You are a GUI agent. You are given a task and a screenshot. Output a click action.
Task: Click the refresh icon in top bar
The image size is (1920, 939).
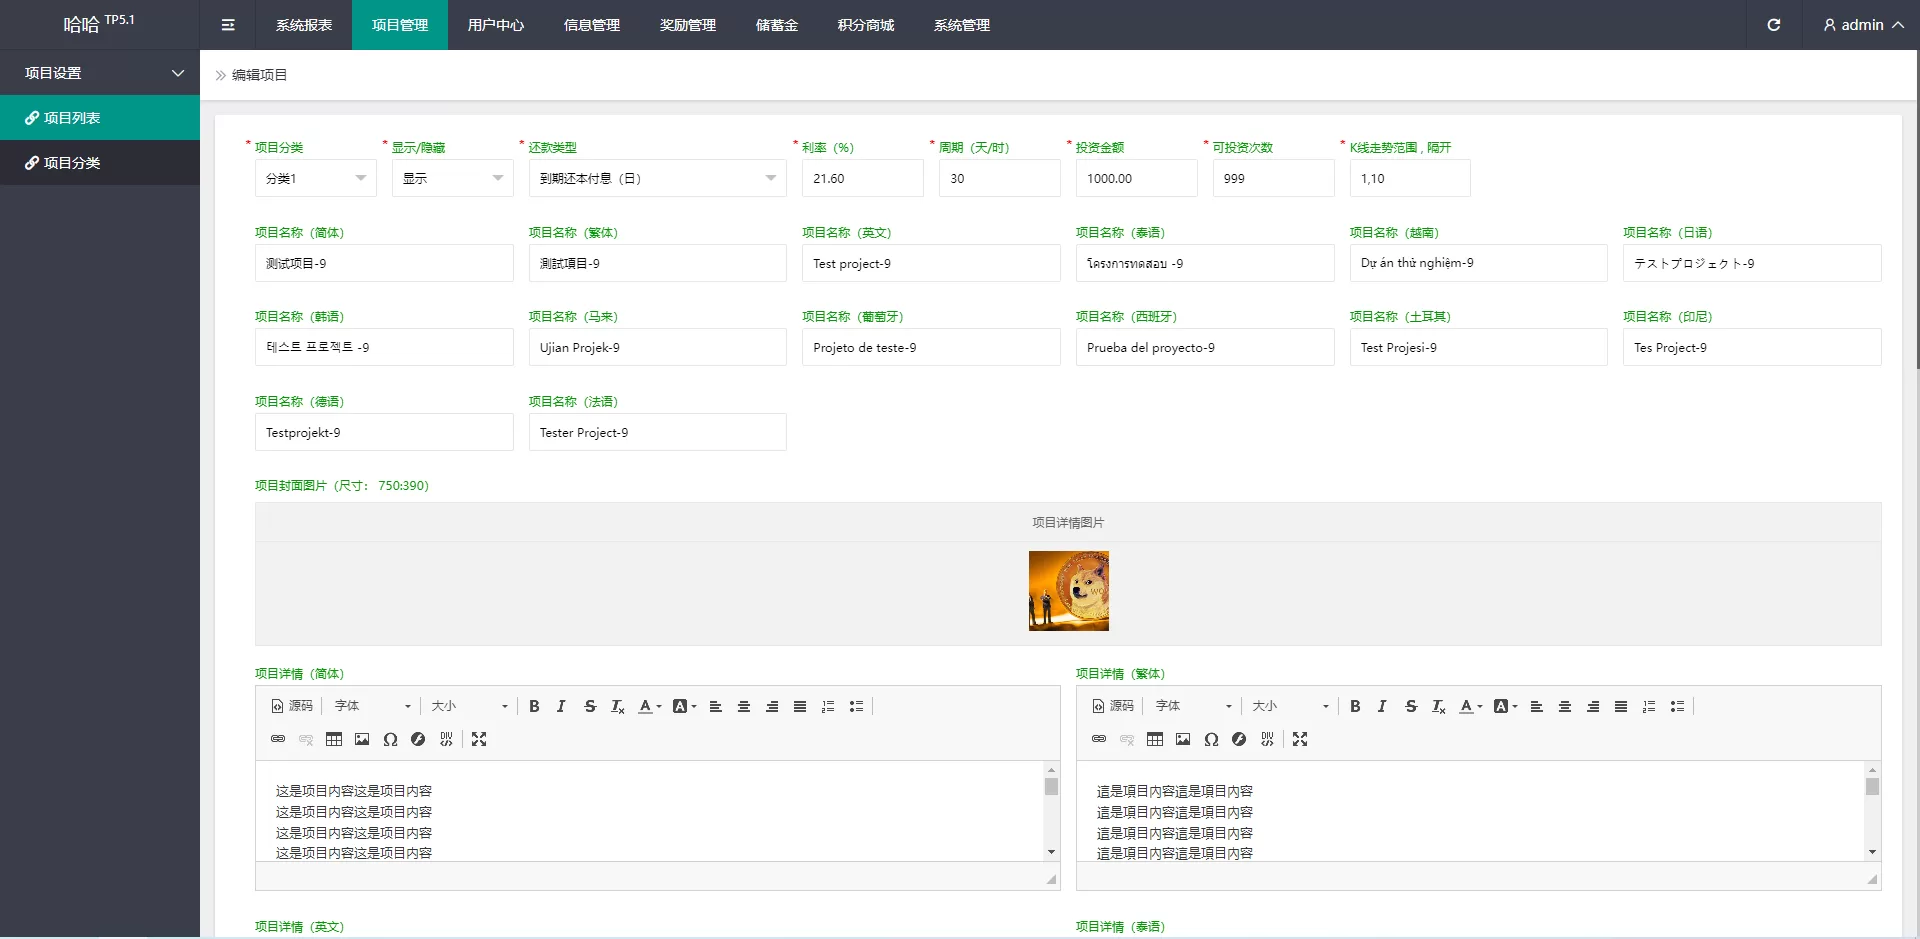click(1773, 25)
